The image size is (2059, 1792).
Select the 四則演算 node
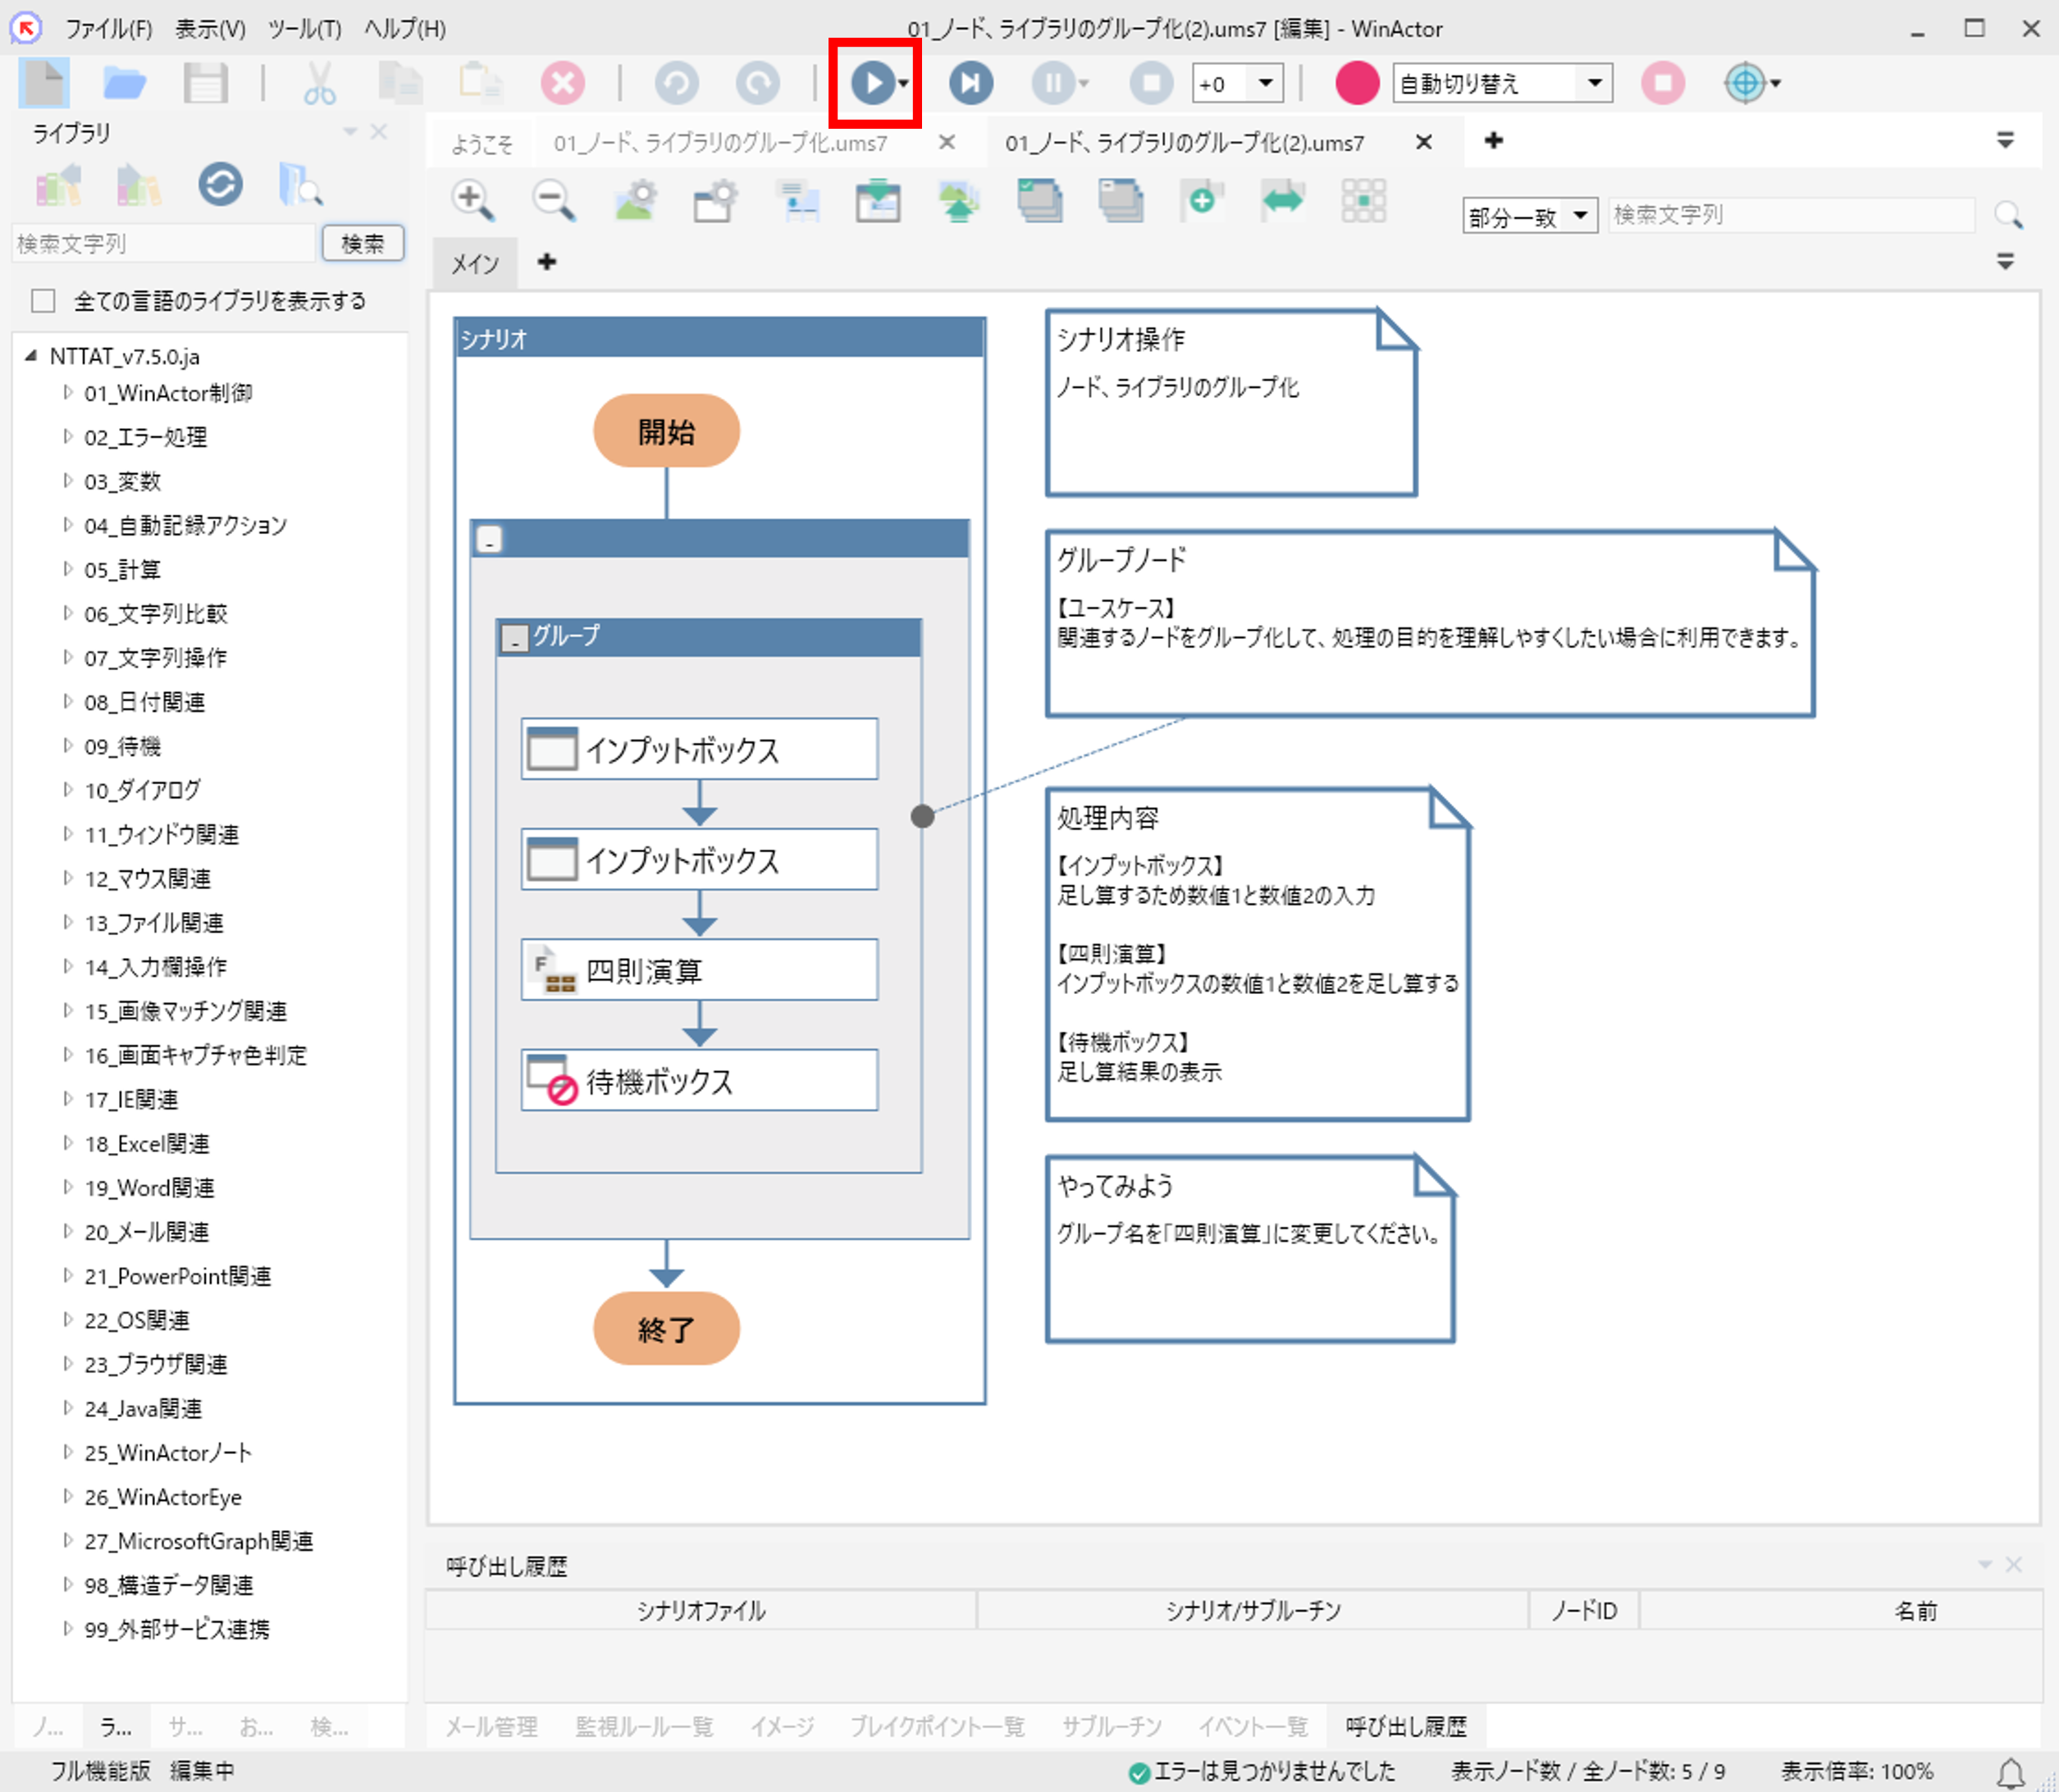click(699, 970)
